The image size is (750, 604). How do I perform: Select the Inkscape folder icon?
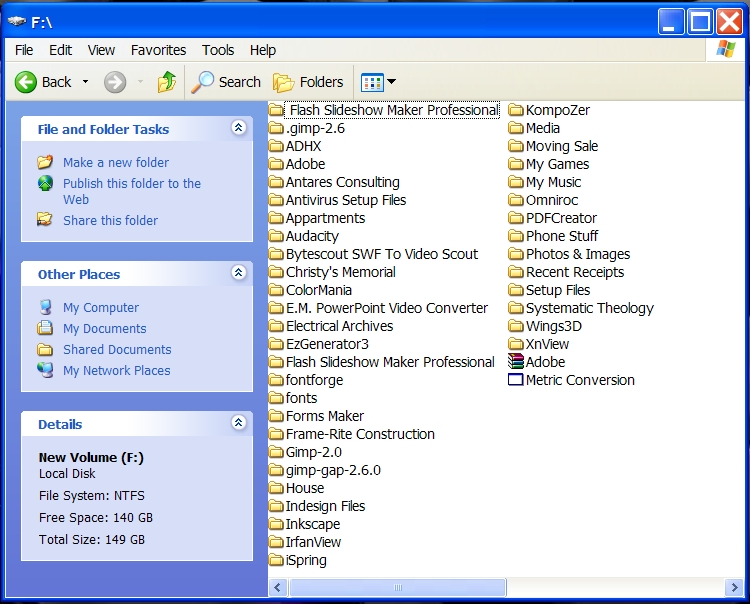[x=276, y=524]
